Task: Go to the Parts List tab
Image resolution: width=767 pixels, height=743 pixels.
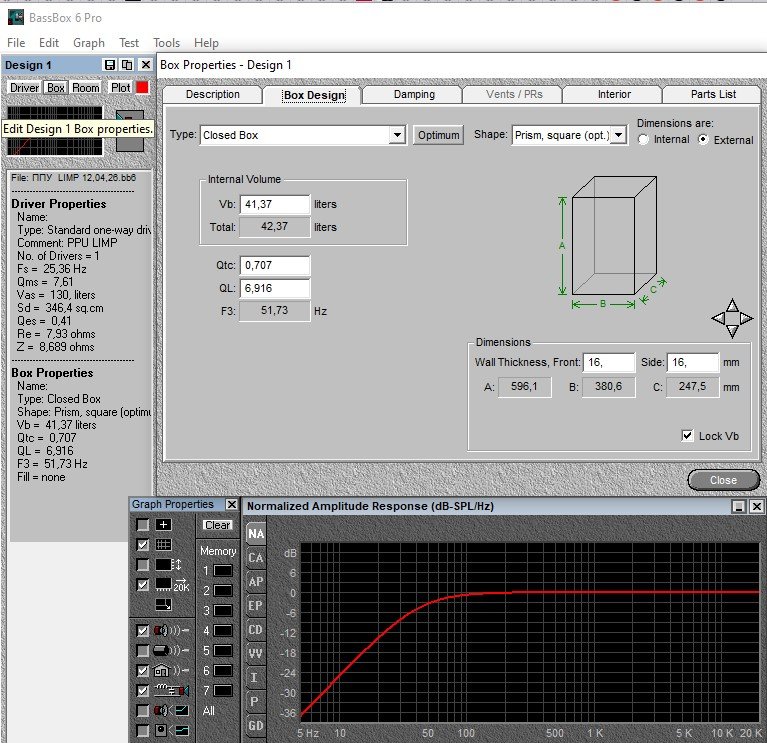Action: pyautogui.click(x=713, y=95)
